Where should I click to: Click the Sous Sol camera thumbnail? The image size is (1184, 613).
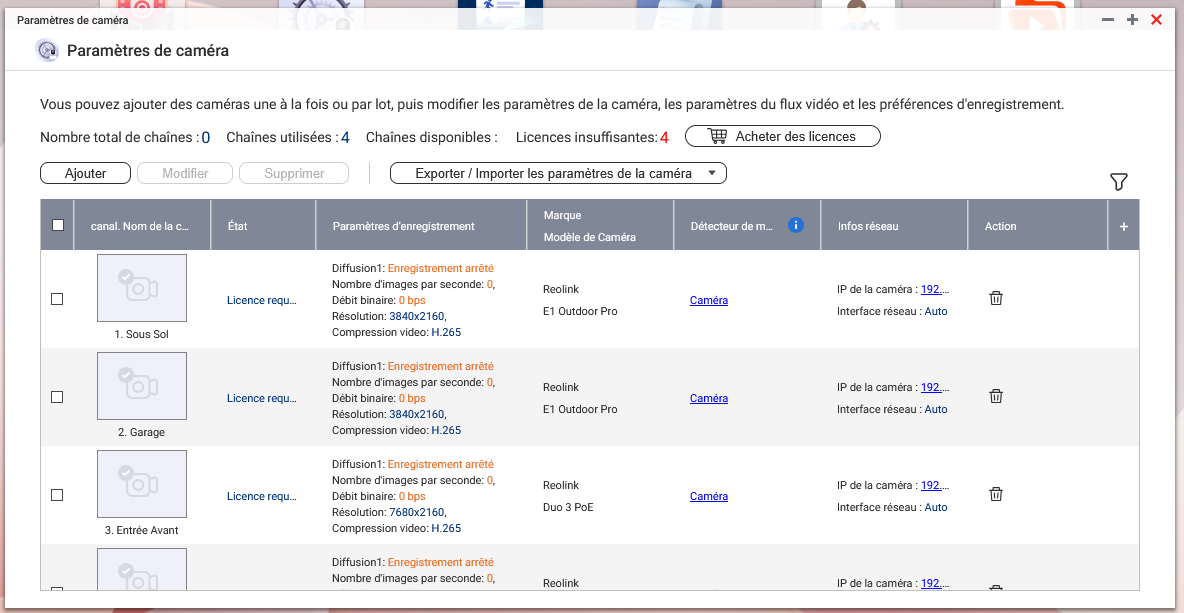click(x=142, y=288)
